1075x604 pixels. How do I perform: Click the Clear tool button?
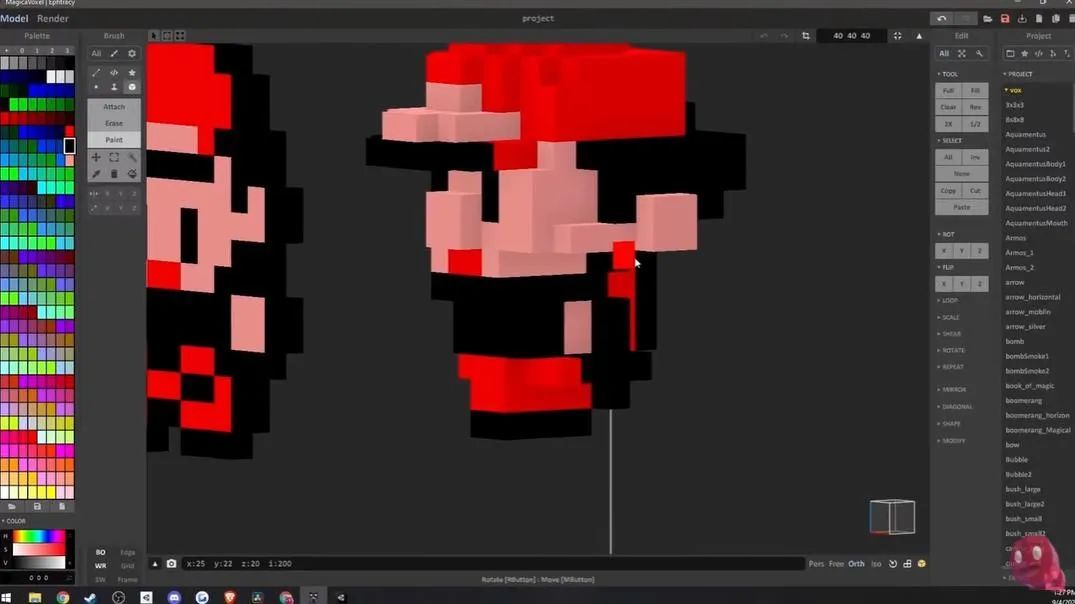[948, 107]
